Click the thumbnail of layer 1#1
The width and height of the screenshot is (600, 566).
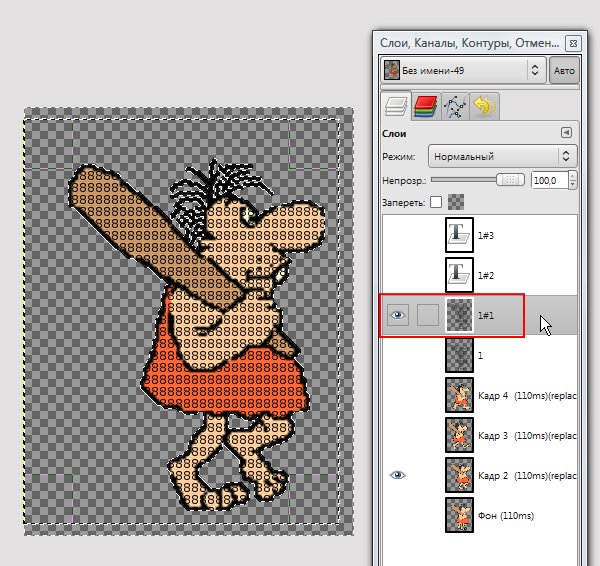click(x=459, y=315)
